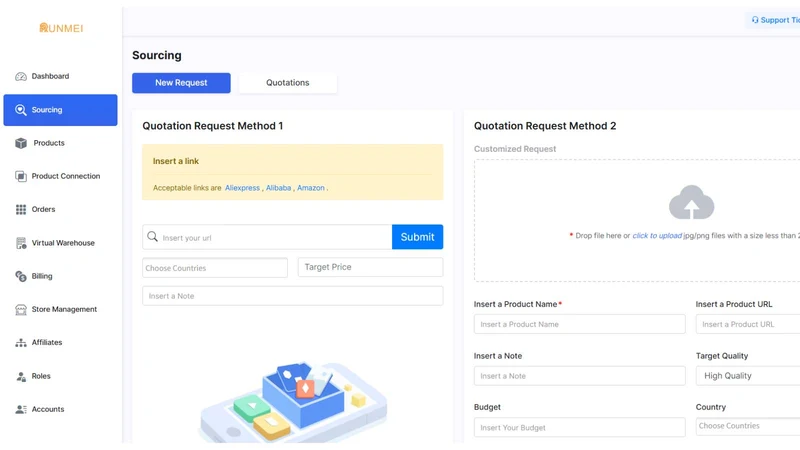The height and width of the screenshot is (450, 800).
Task: Open the Alibaba link
Action: point(279,188)
